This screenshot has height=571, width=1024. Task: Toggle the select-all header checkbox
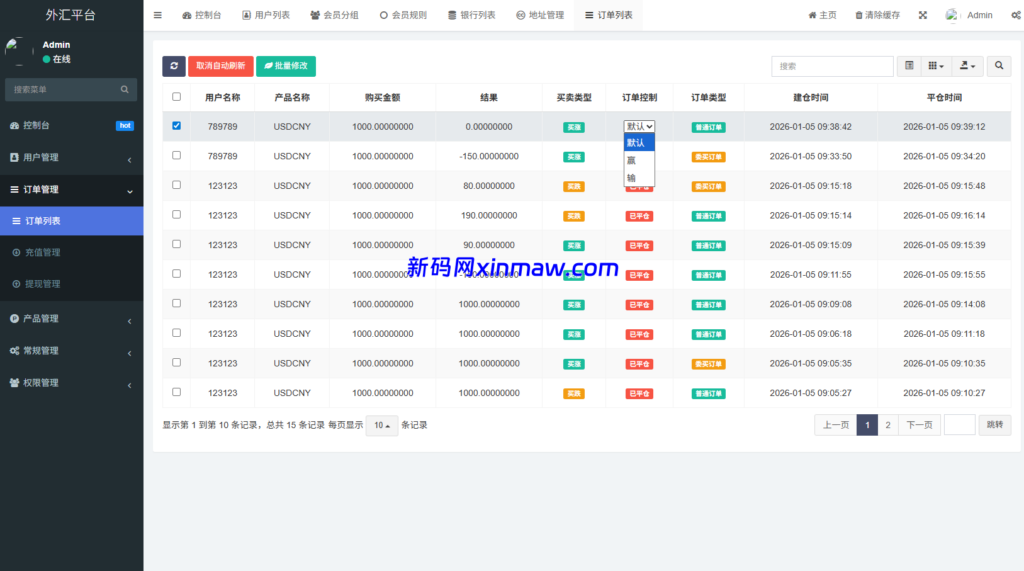[x=176, y=97]
